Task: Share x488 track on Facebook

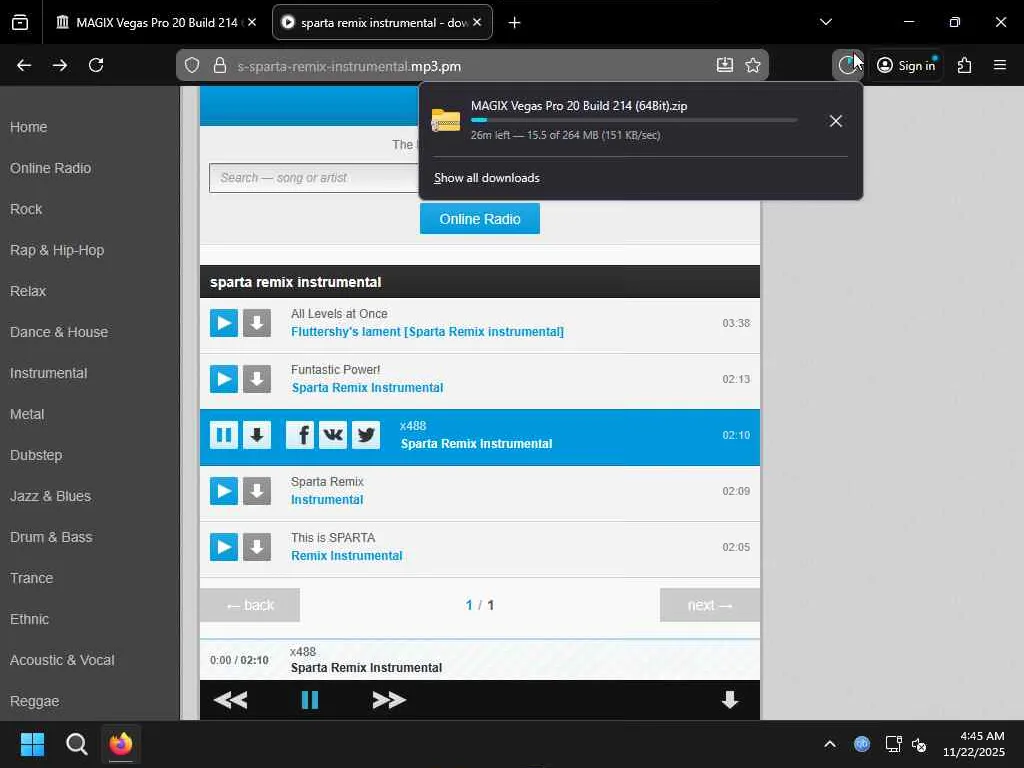Action: pos(300,435)
